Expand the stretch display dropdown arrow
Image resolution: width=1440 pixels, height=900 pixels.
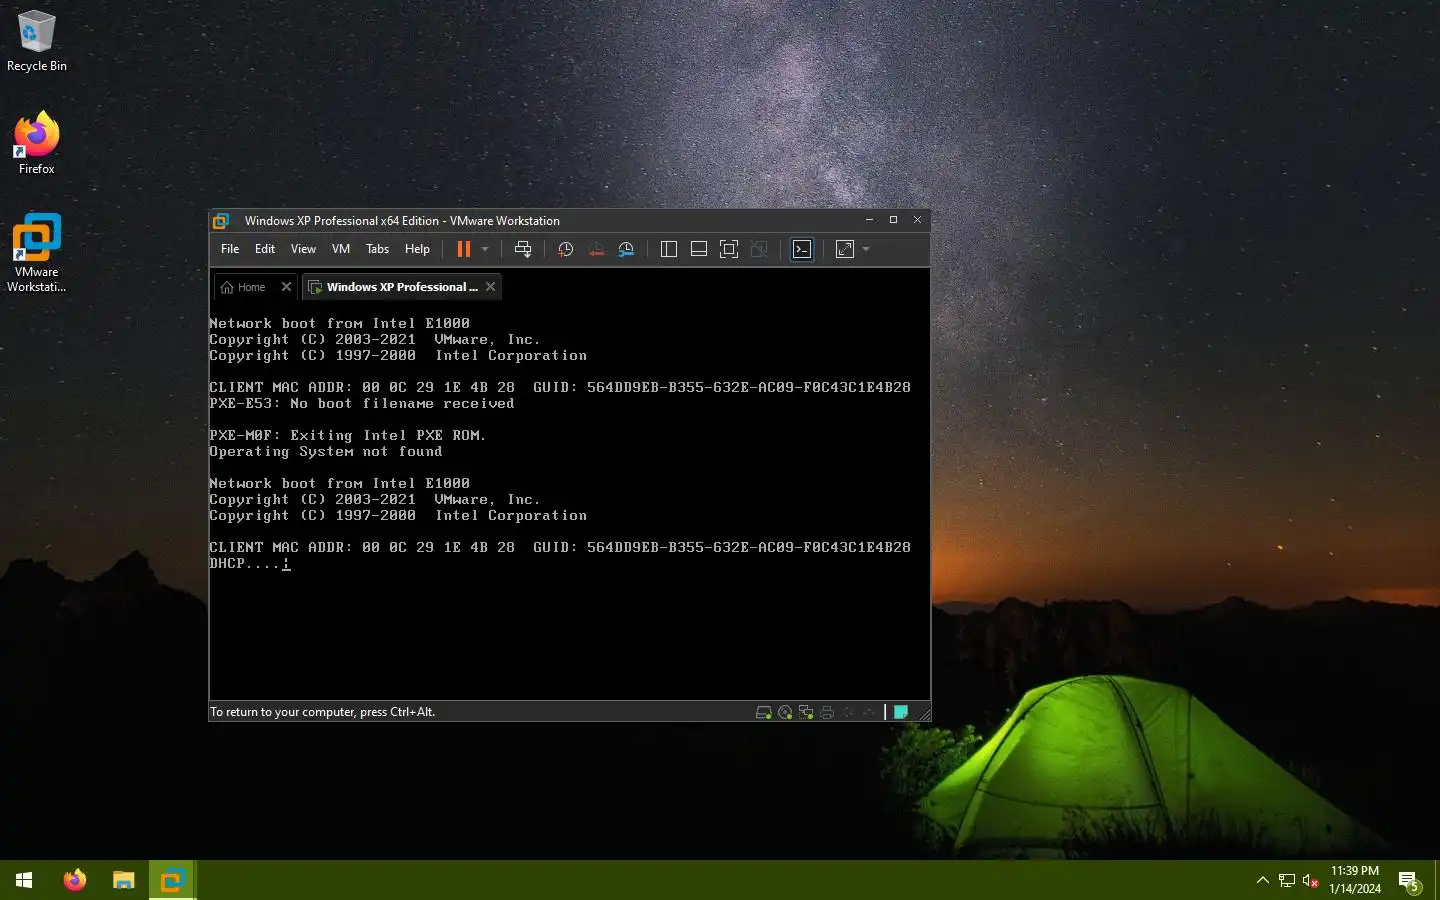(866, 249)
